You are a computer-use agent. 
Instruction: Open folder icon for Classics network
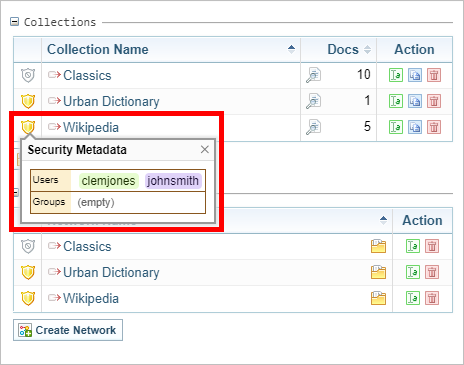coord(378,246)
